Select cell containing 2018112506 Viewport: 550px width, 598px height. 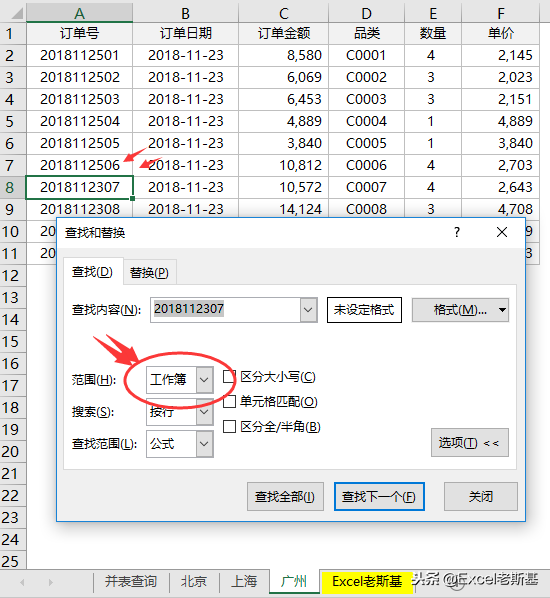click(79, 165)
